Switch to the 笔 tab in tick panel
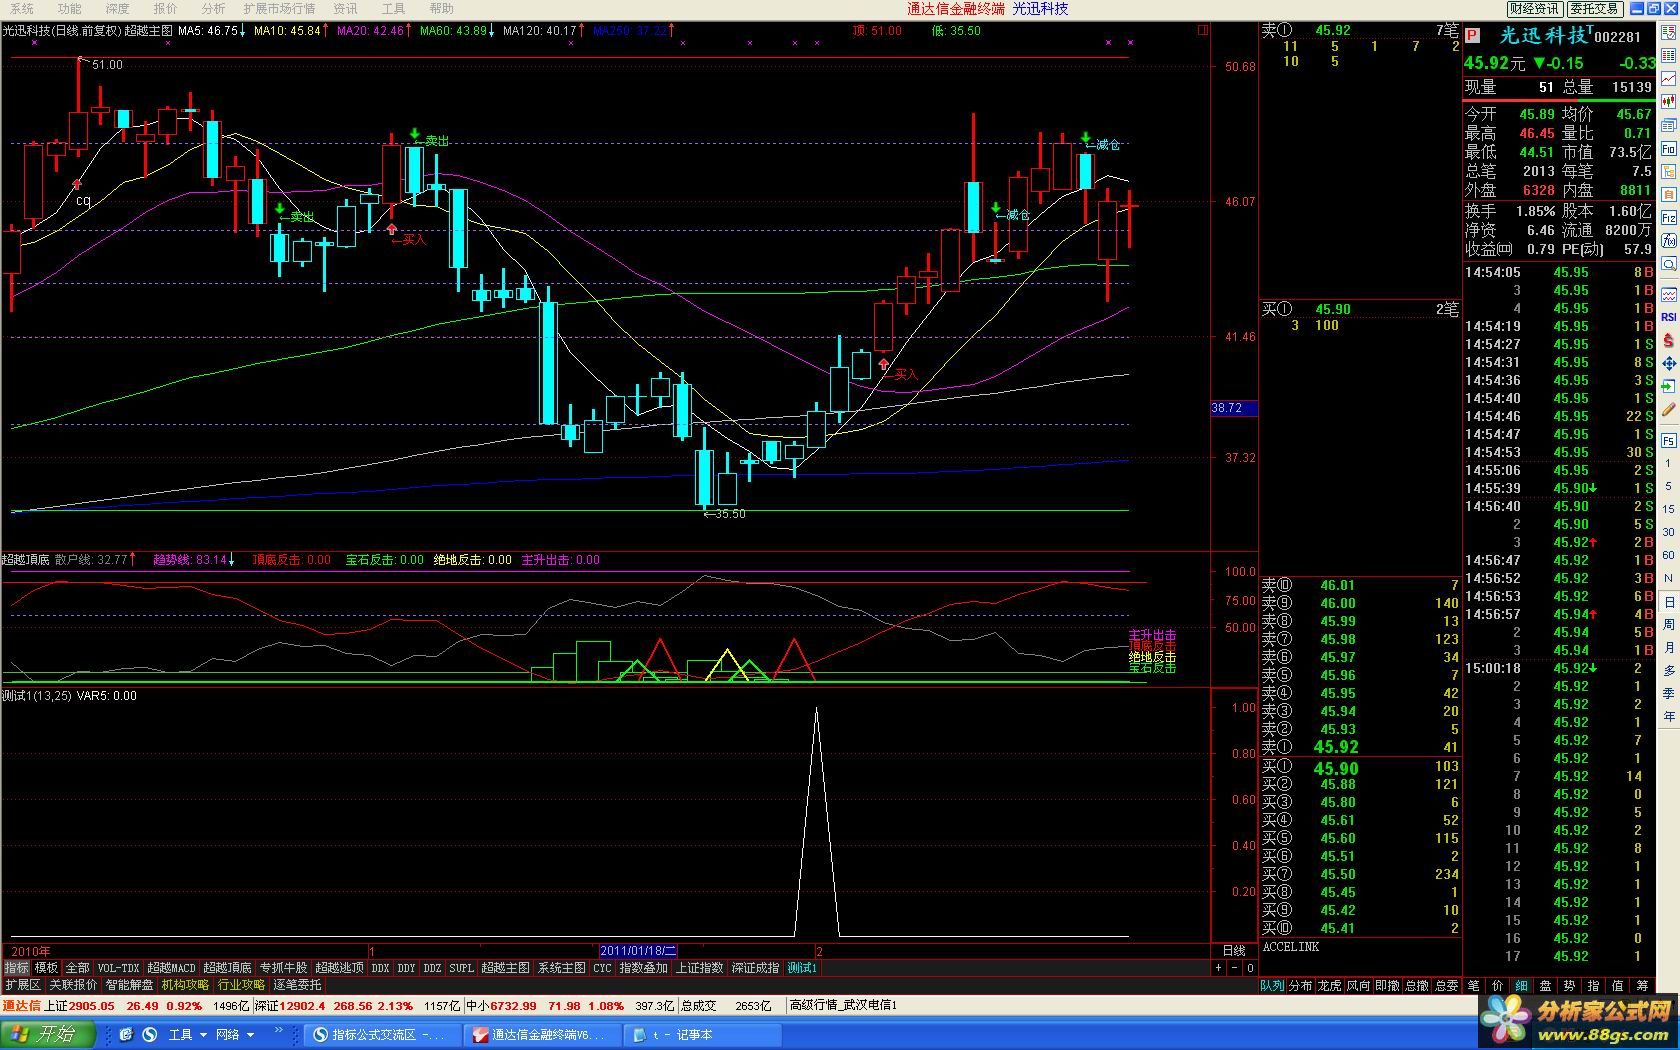 pos(1473,985)
